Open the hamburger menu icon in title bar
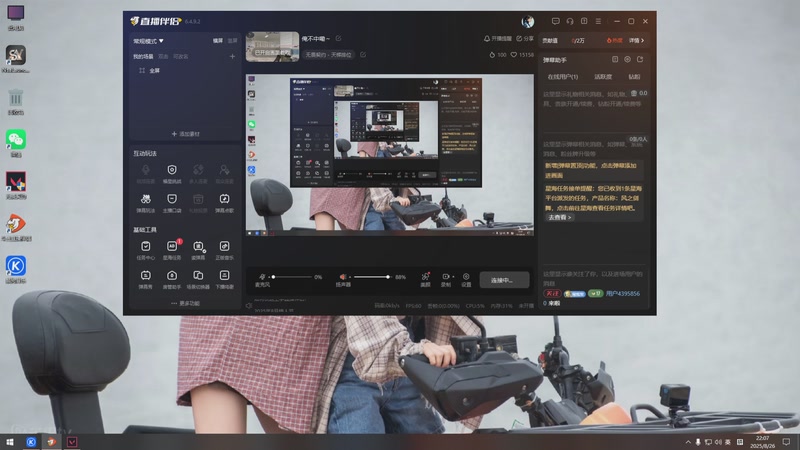The height and width of the screenshot is (450, 800). point(598,21)
